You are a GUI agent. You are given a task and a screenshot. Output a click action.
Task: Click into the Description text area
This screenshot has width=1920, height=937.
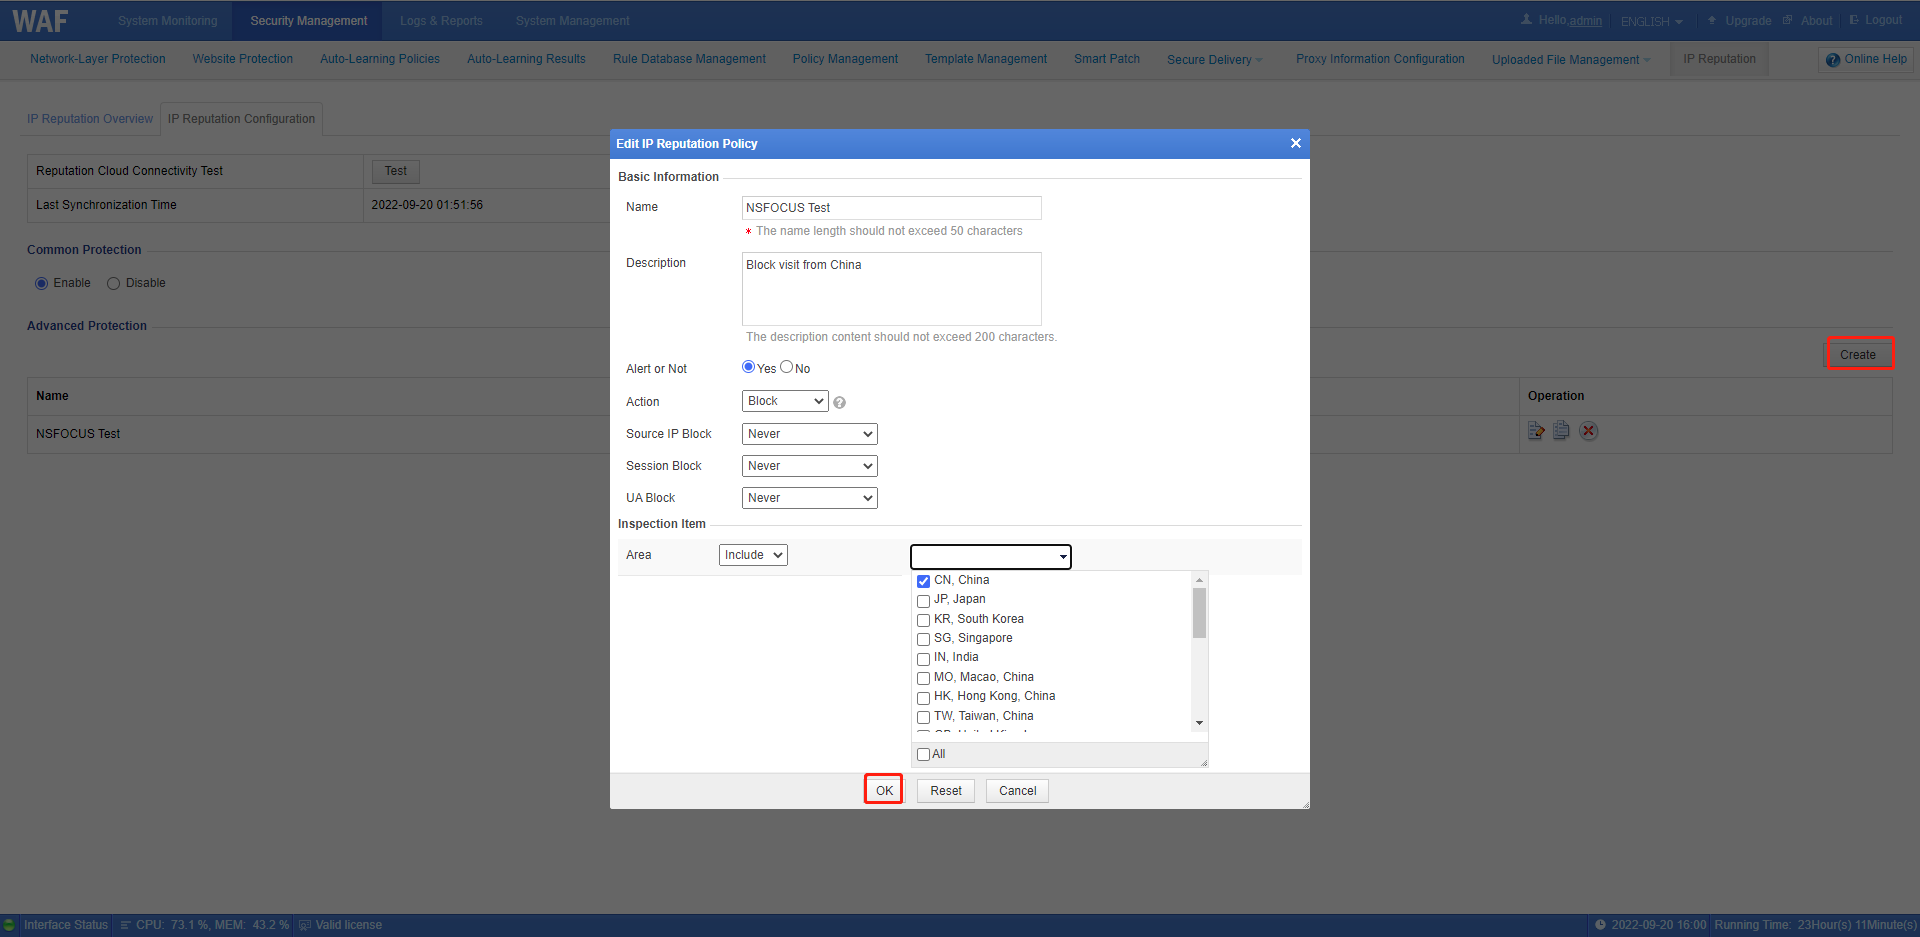tap(891, 288)
